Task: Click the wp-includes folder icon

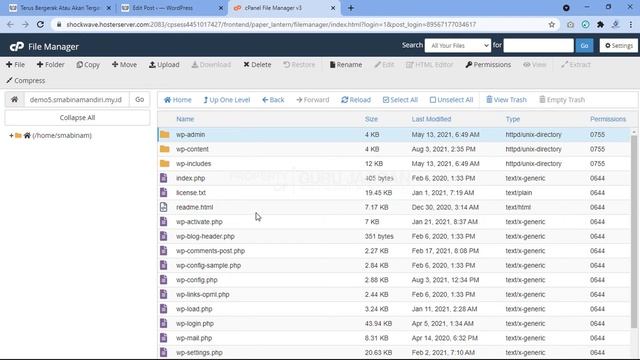Action: tap(164, 163)
